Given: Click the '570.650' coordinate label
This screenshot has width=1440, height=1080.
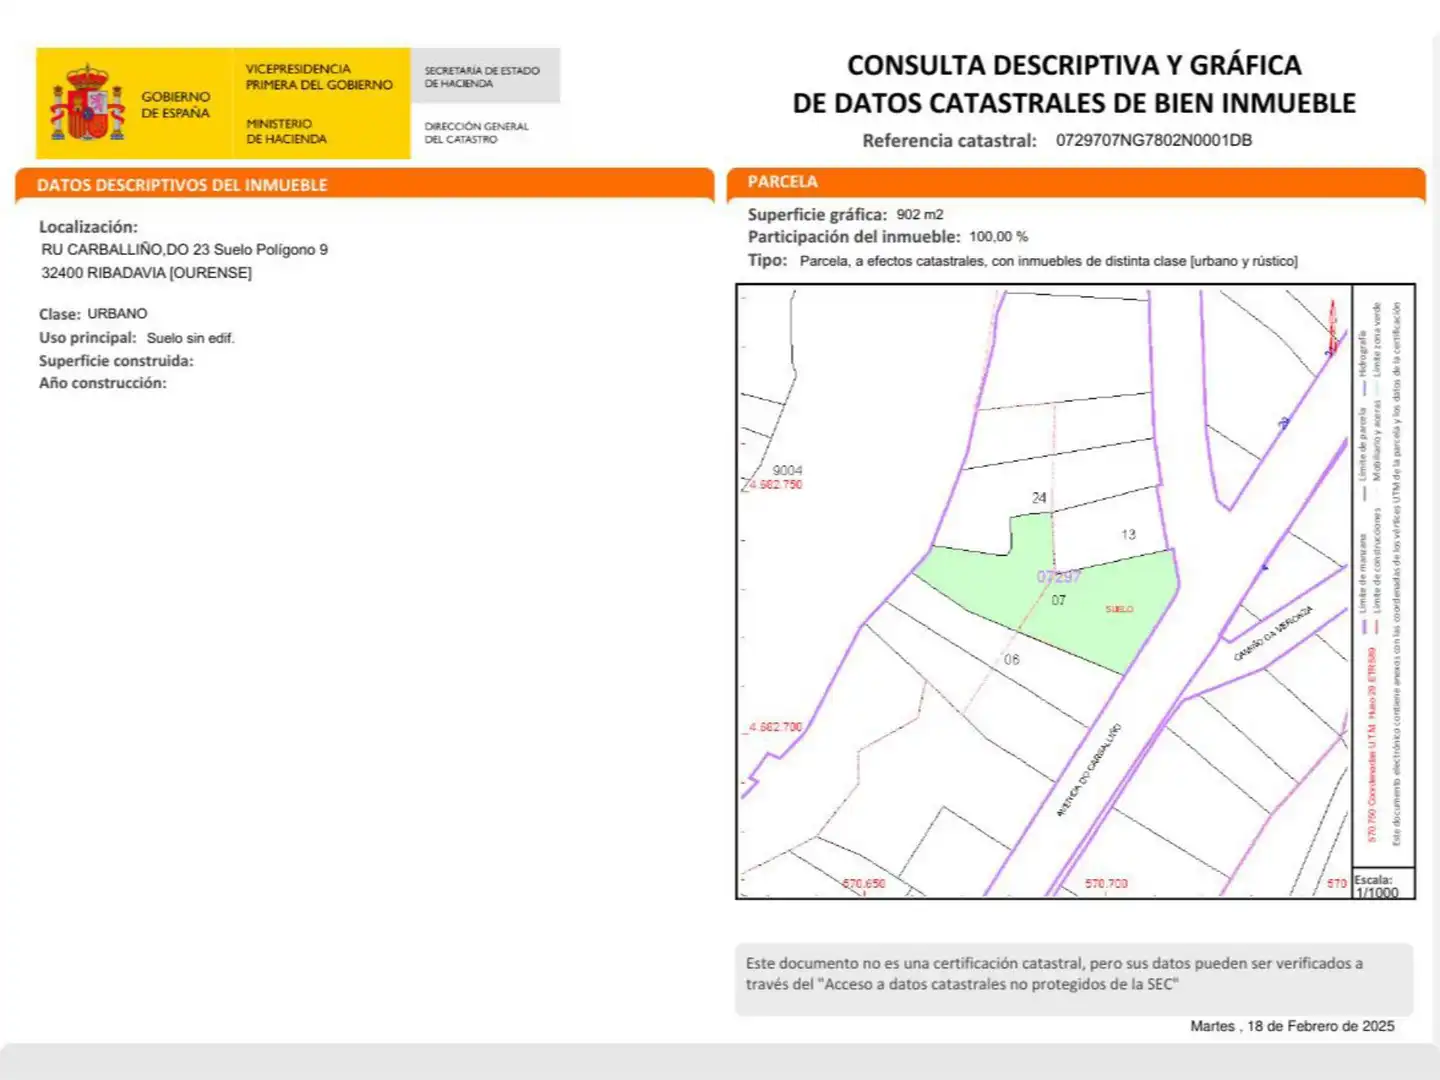Looking at the screenshot, I should click(x=864, y=884).
